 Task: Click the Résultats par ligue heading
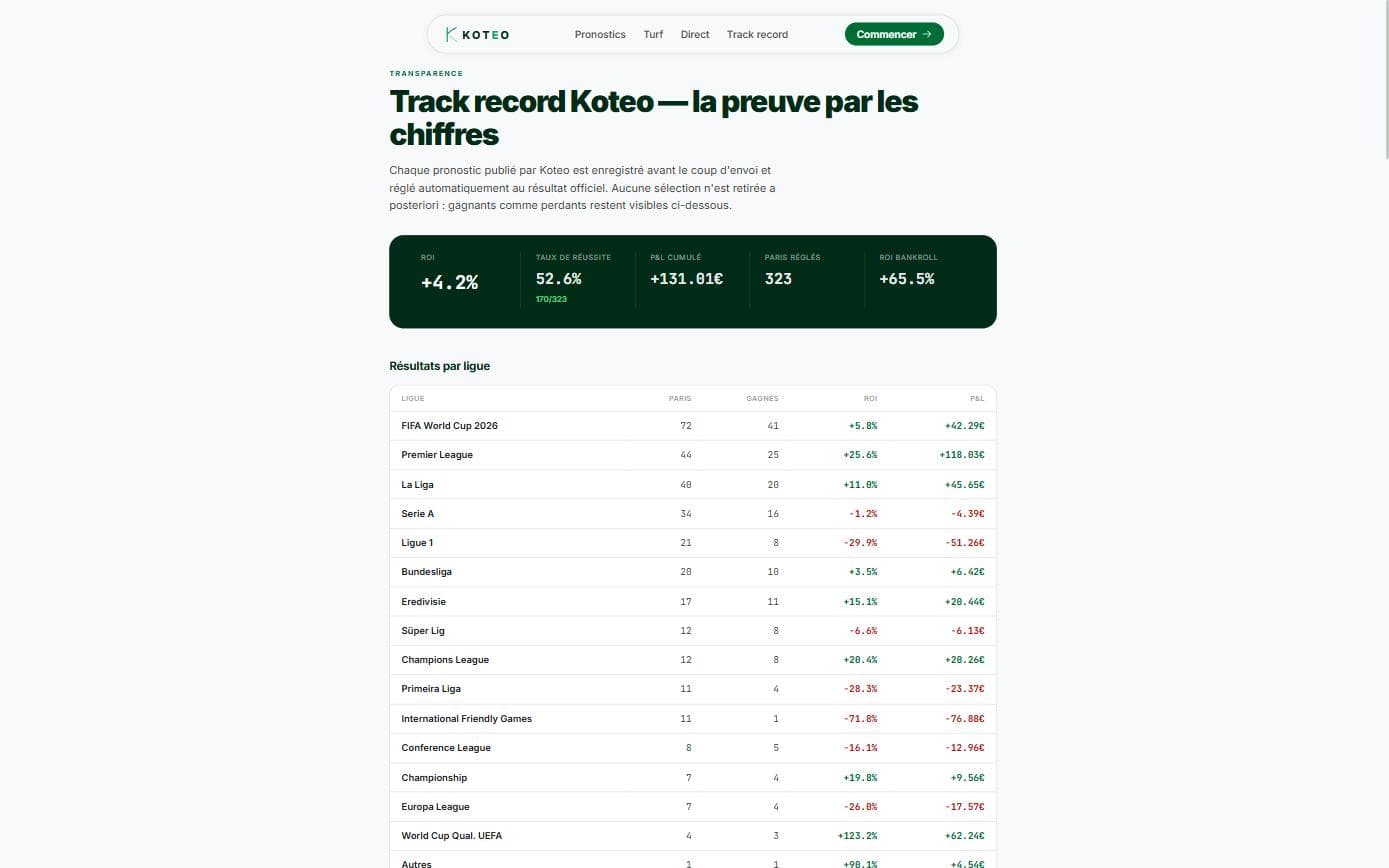[439, 366]
